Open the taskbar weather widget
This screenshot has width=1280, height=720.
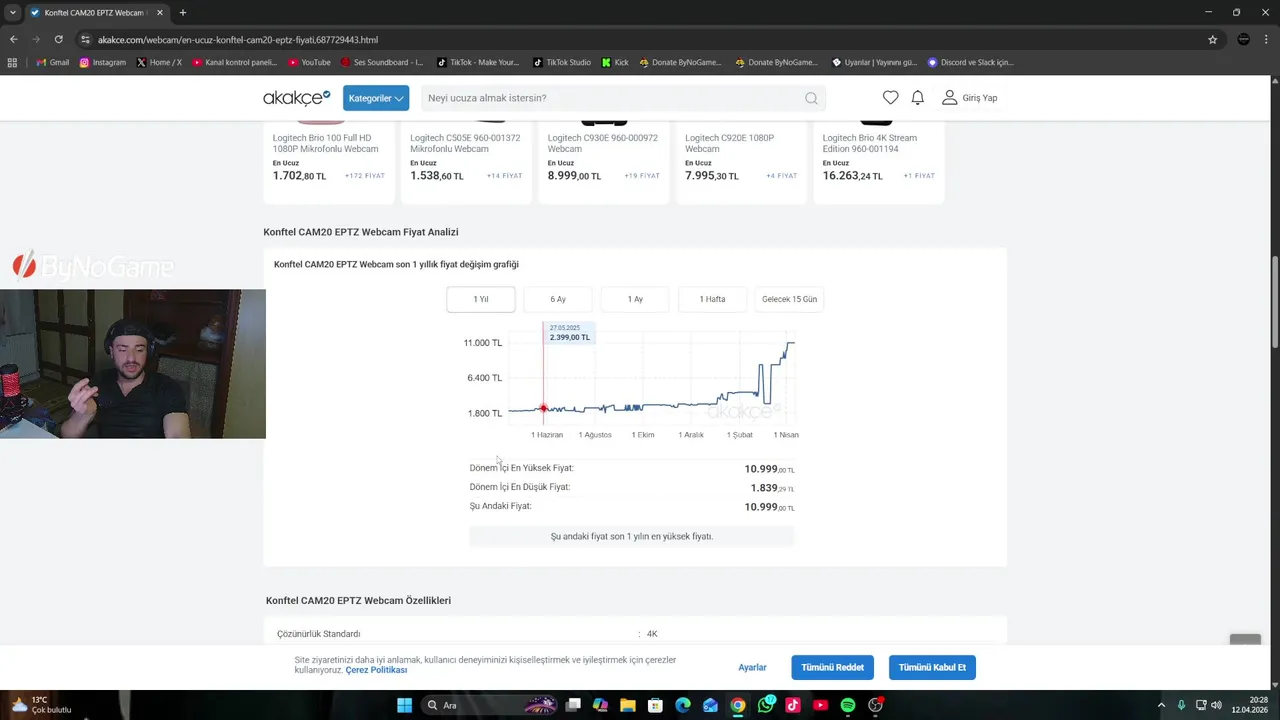[x=42, y=705]
